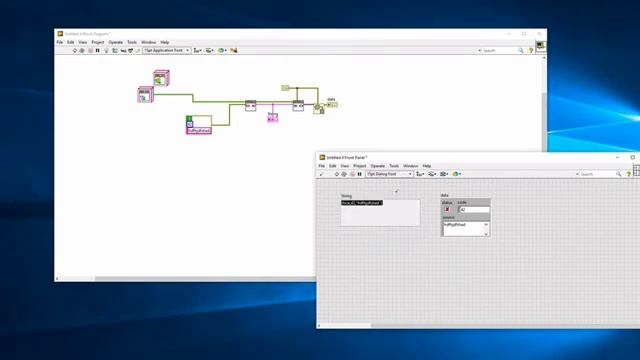Image resolution: width=640 pixels, height=360 pixels.
Task: Select the pink String control terminal
Action: [x=272, y=118]
